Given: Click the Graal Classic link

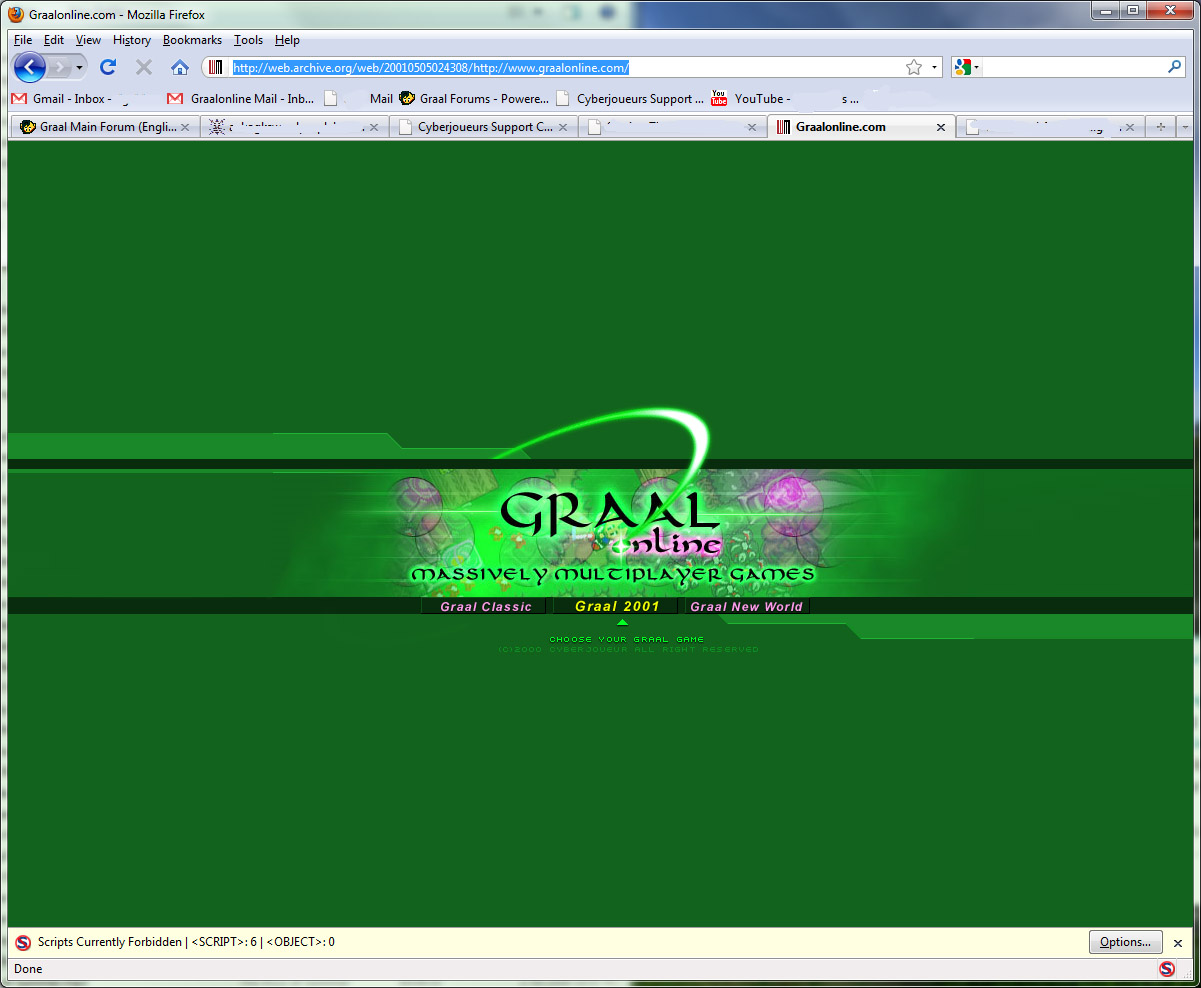Looking at the screenshot, I should pos(486,607).
